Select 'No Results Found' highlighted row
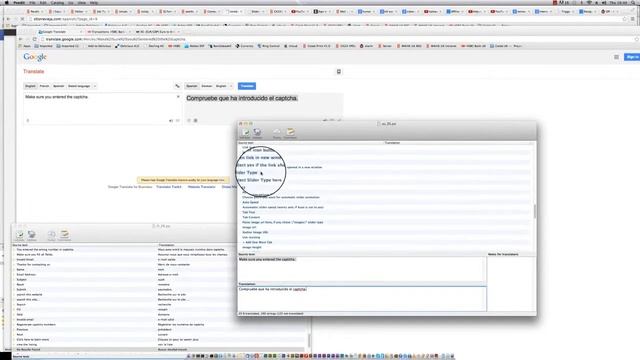Screen dimensions: 640x360 pyautogui.click(x=159, y=349)
